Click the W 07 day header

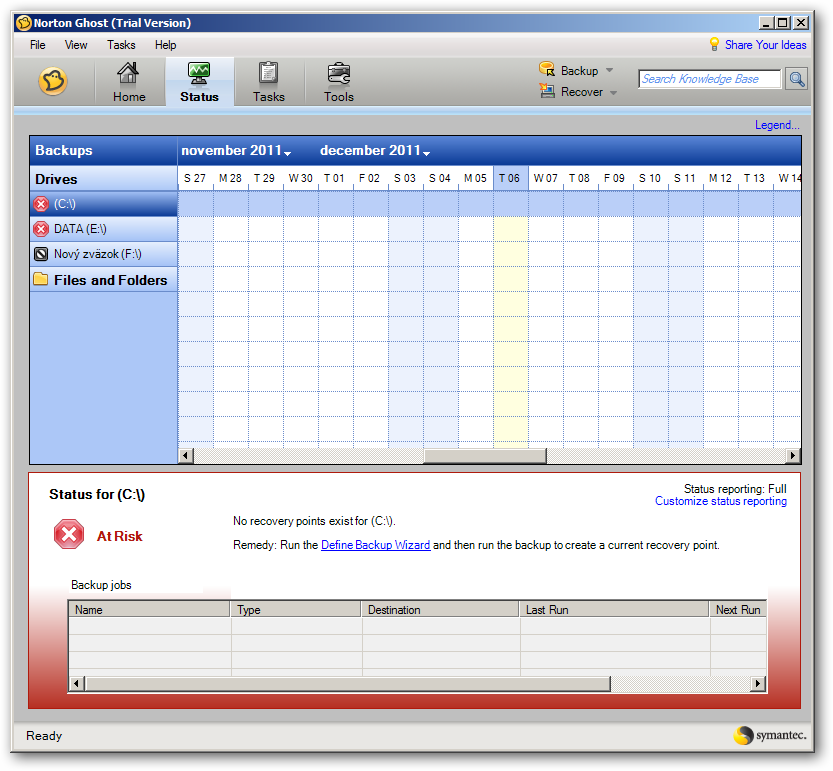click(x=546, y=179)
